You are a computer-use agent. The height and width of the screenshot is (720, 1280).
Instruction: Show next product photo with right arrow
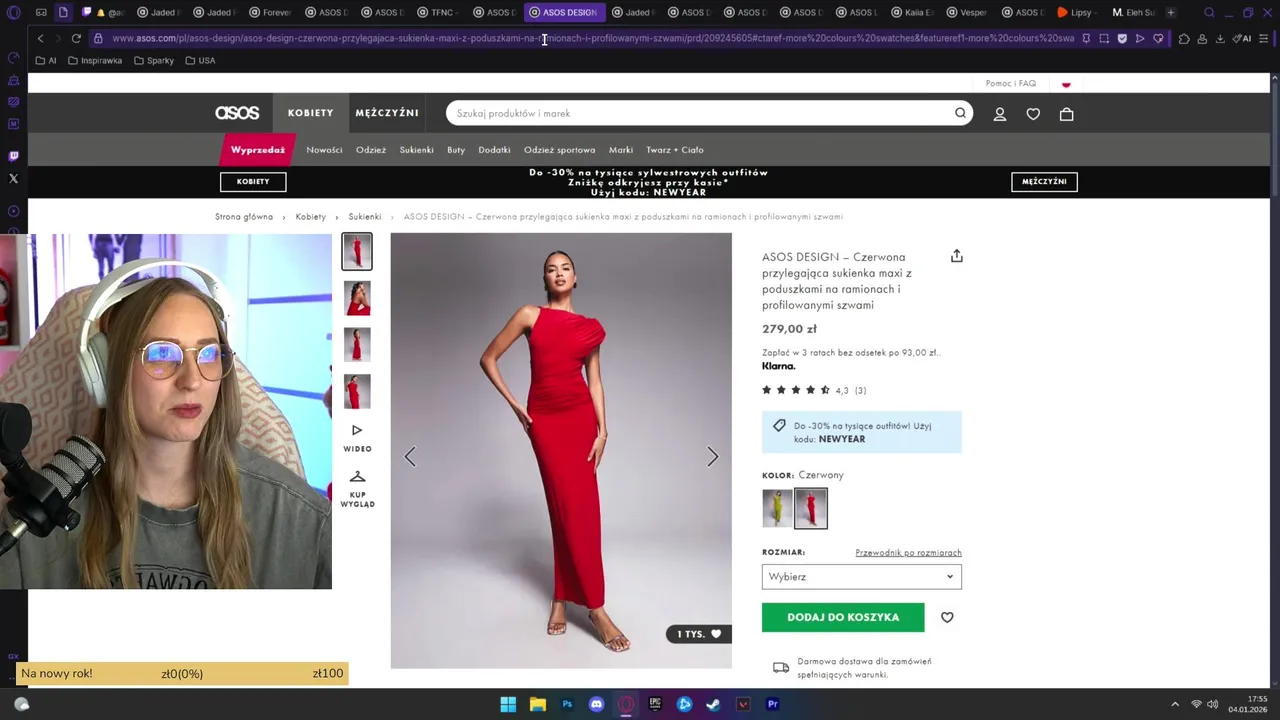712,457
